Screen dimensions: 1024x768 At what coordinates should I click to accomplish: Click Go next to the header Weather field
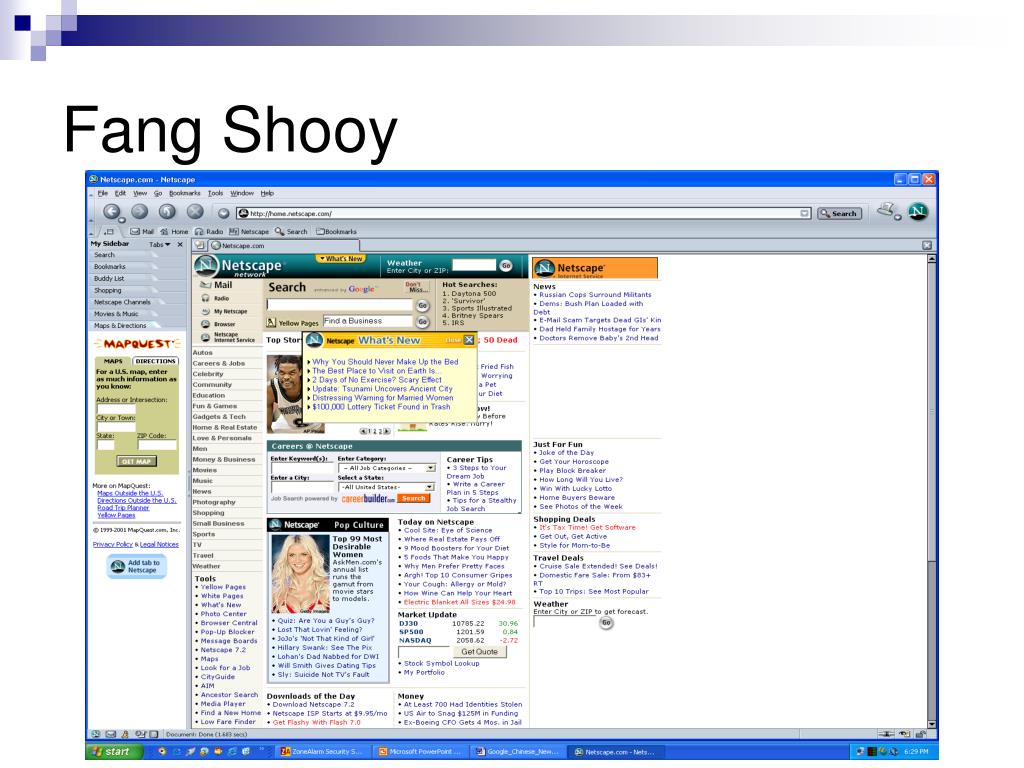506,266
